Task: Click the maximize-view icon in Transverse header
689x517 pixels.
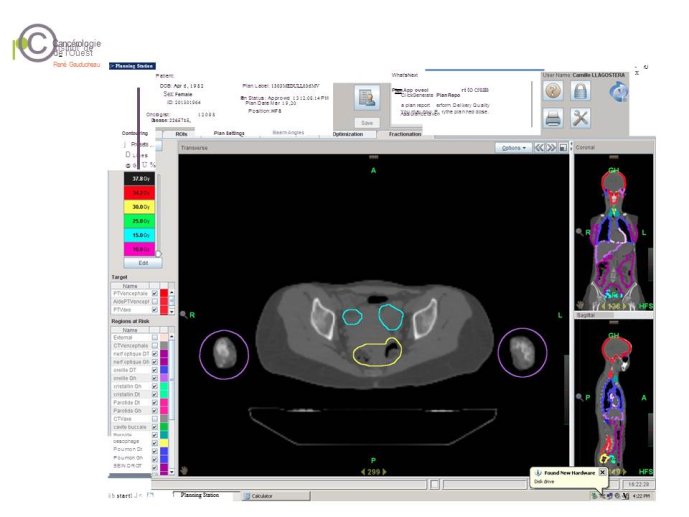Action: coord(563,148)
